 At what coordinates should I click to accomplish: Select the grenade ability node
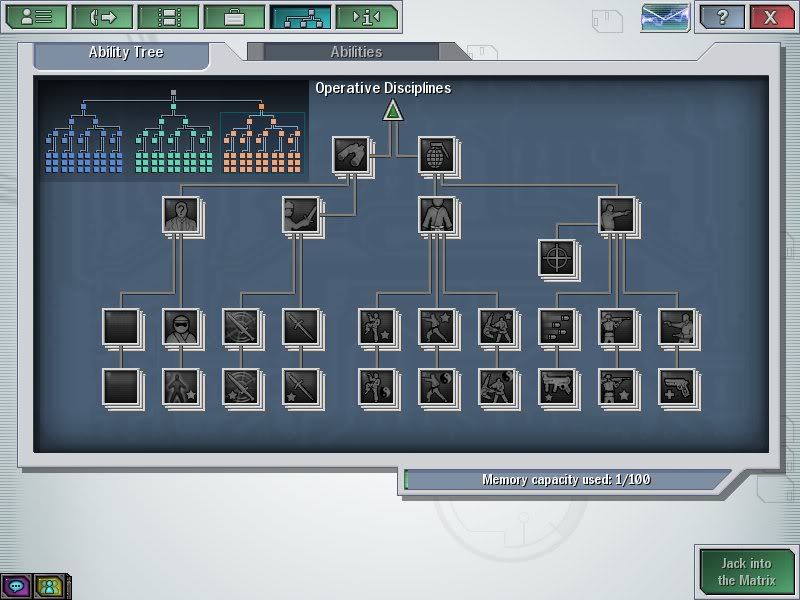coord(436,155)
